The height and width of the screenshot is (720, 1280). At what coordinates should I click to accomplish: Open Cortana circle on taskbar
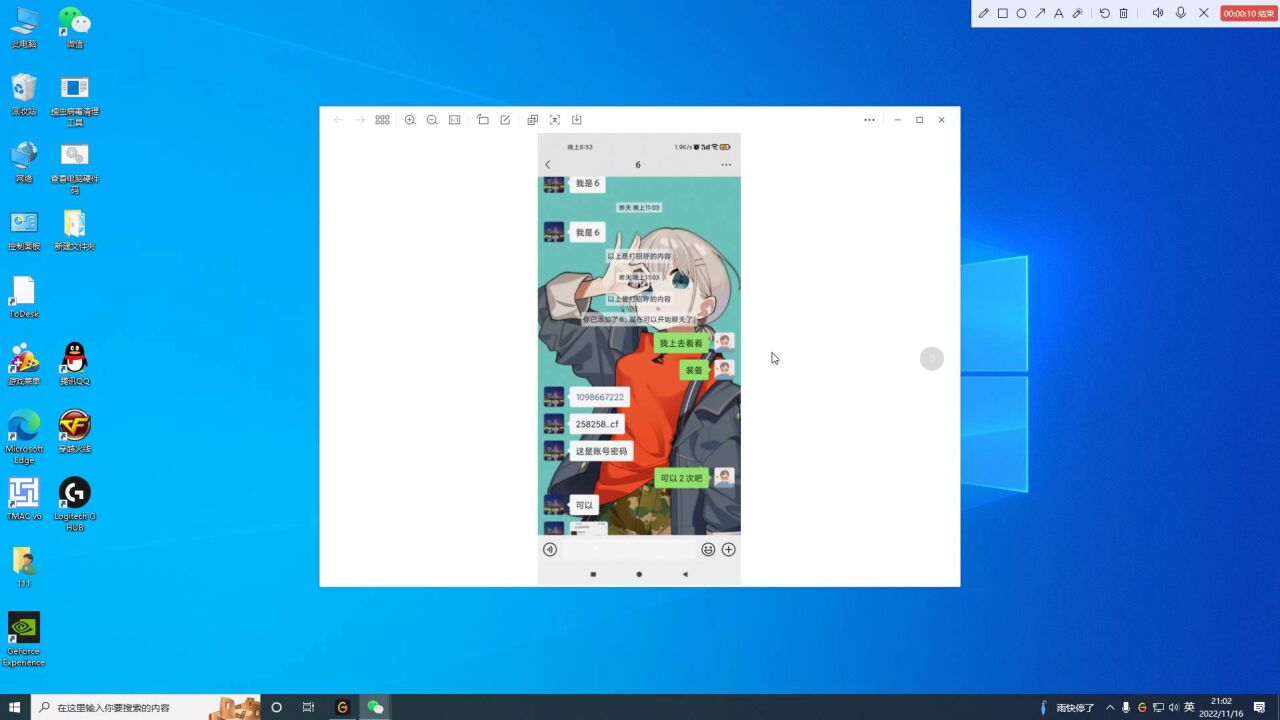point(276,707)
